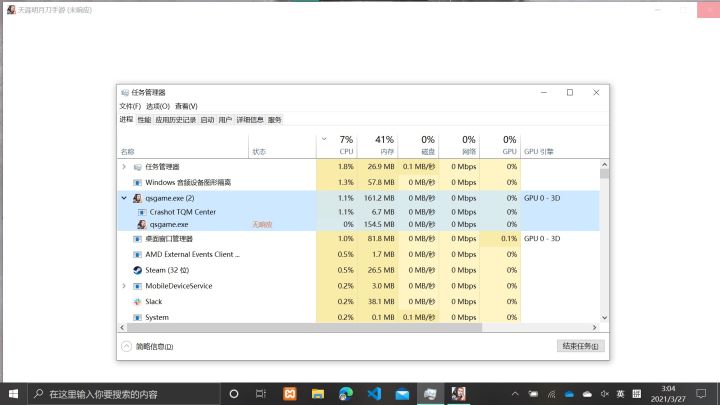Viewport: 720px width, 405px height.
Task: Switch to the 应用历史记录 tab
Action: click(x=175, y=120)
